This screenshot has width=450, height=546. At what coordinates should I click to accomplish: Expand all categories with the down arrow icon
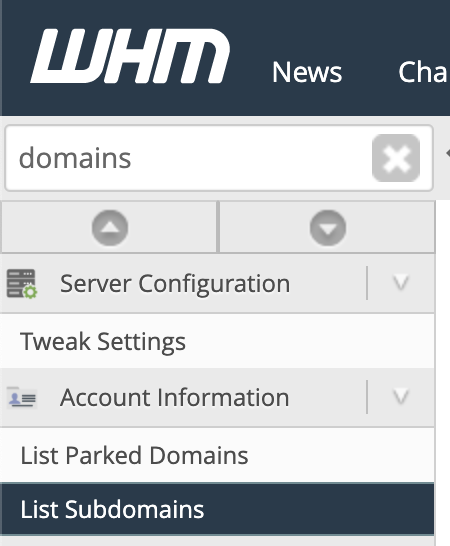(x=327, y=228)
